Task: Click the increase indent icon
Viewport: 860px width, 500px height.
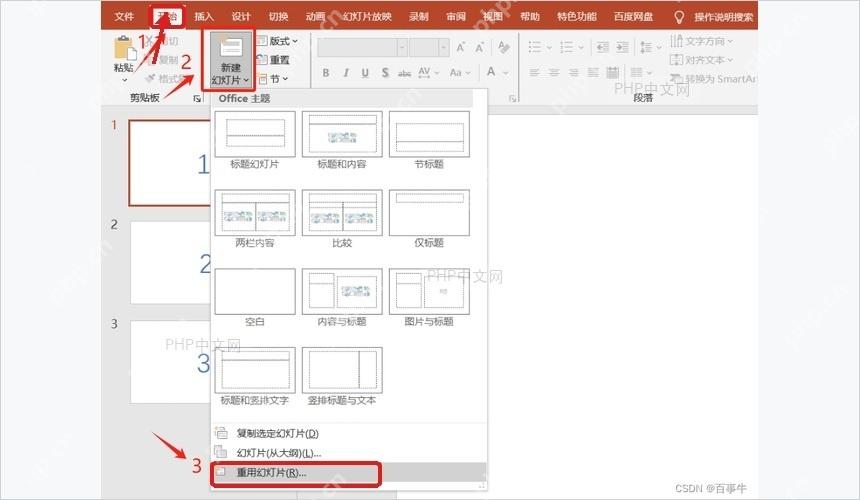Action: (x=622, y=47)
